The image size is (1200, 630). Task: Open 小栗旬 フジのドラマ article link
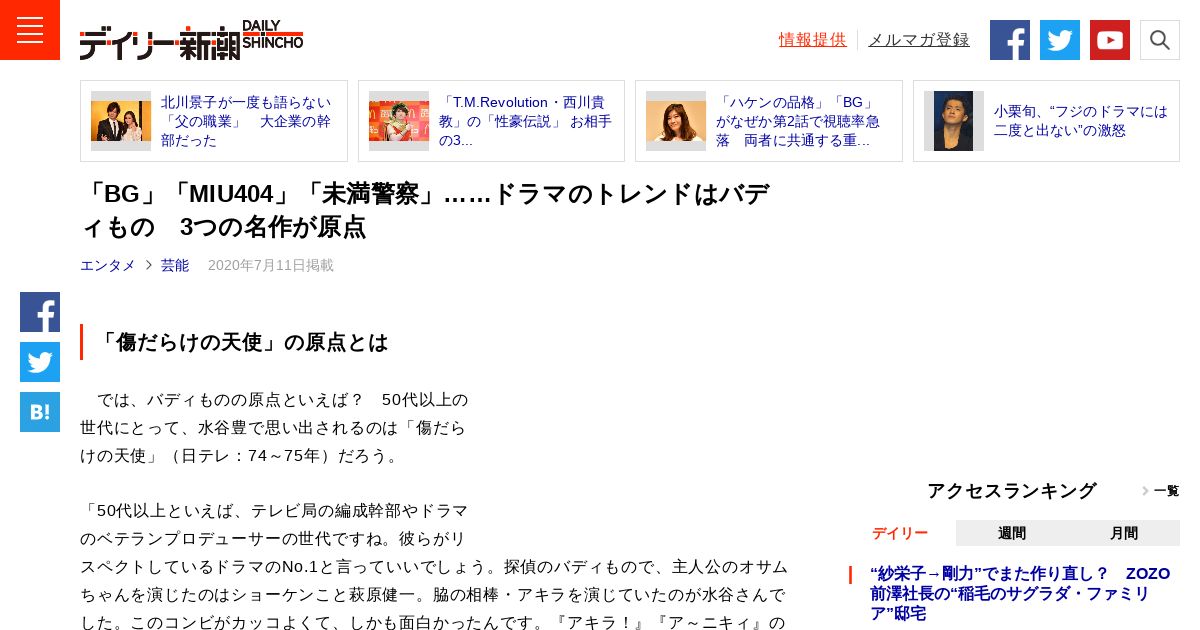[1081, 121]
